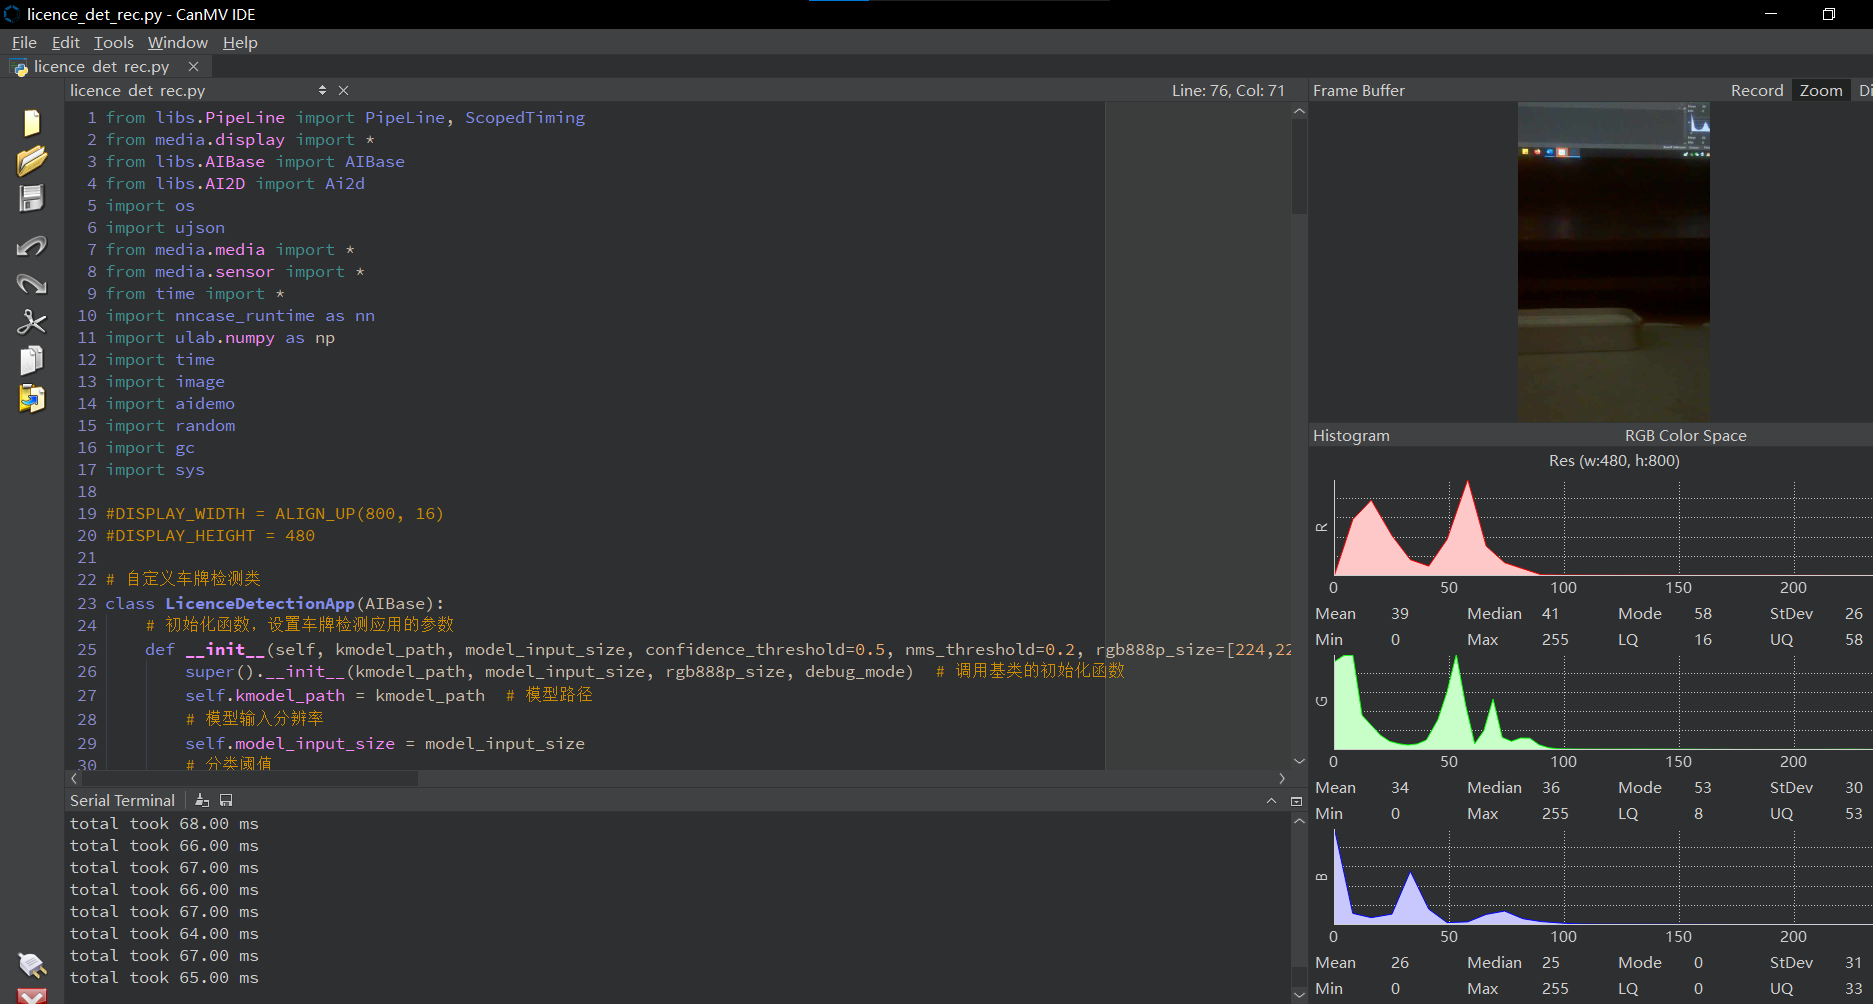Undo the last edit

tap(31, 246)
